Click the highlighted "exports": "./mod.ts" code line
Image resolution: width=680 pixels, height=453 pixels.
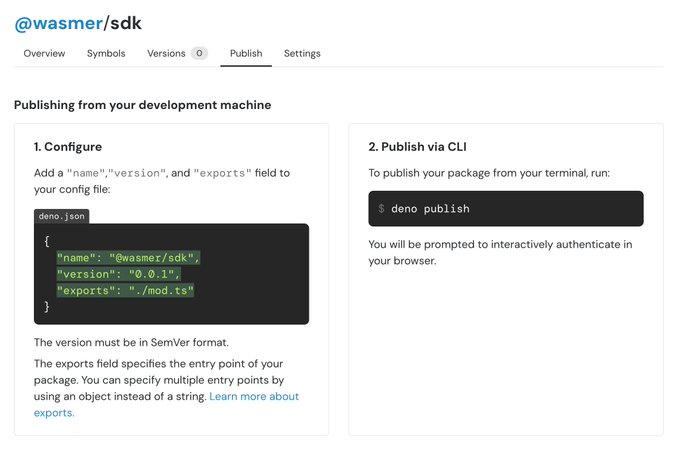coord(125,290)
